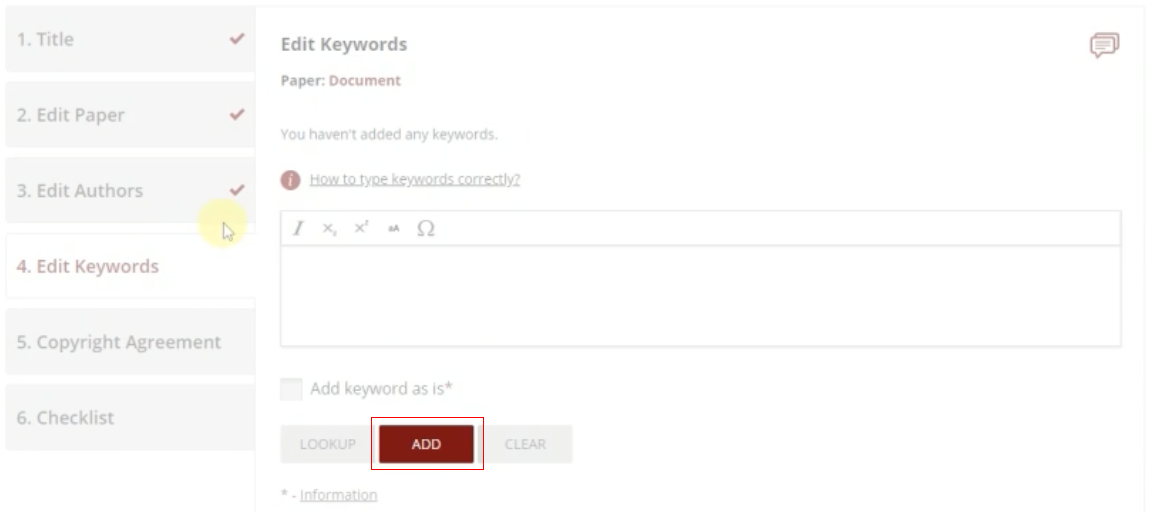Open the Copyright Agreement step
This screenshot has height=512, width=1152.
pyautogui.click(x=130, y=342)
